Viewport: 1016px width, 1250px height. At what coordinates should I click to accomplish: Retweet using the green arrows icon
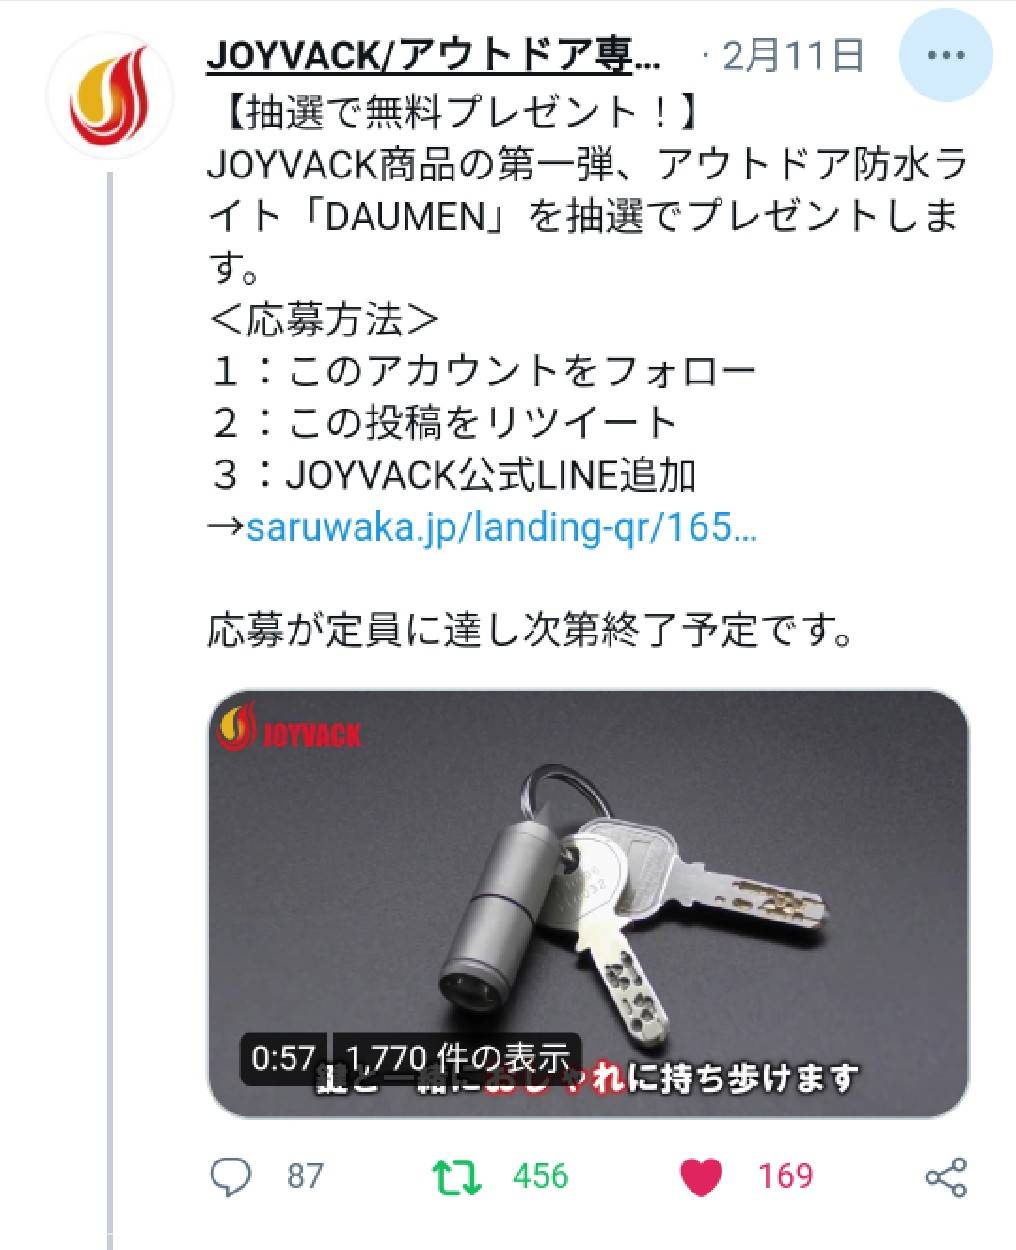coord(458,1176)
